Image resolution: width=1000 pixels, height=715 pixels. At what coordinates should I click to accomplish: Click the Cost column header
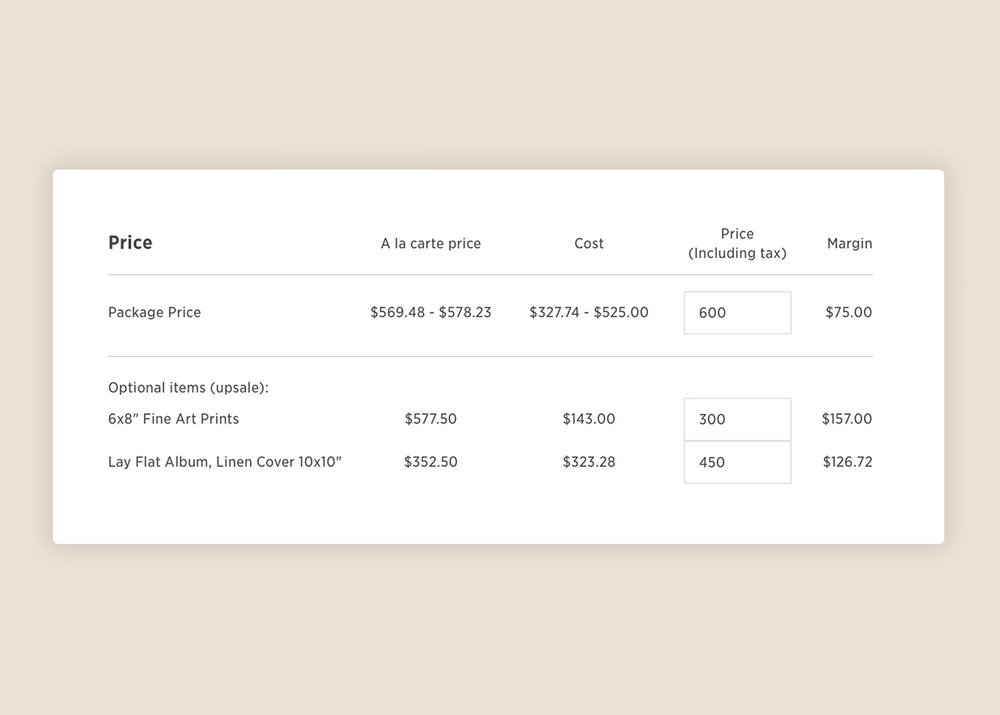tap(588, 243)
